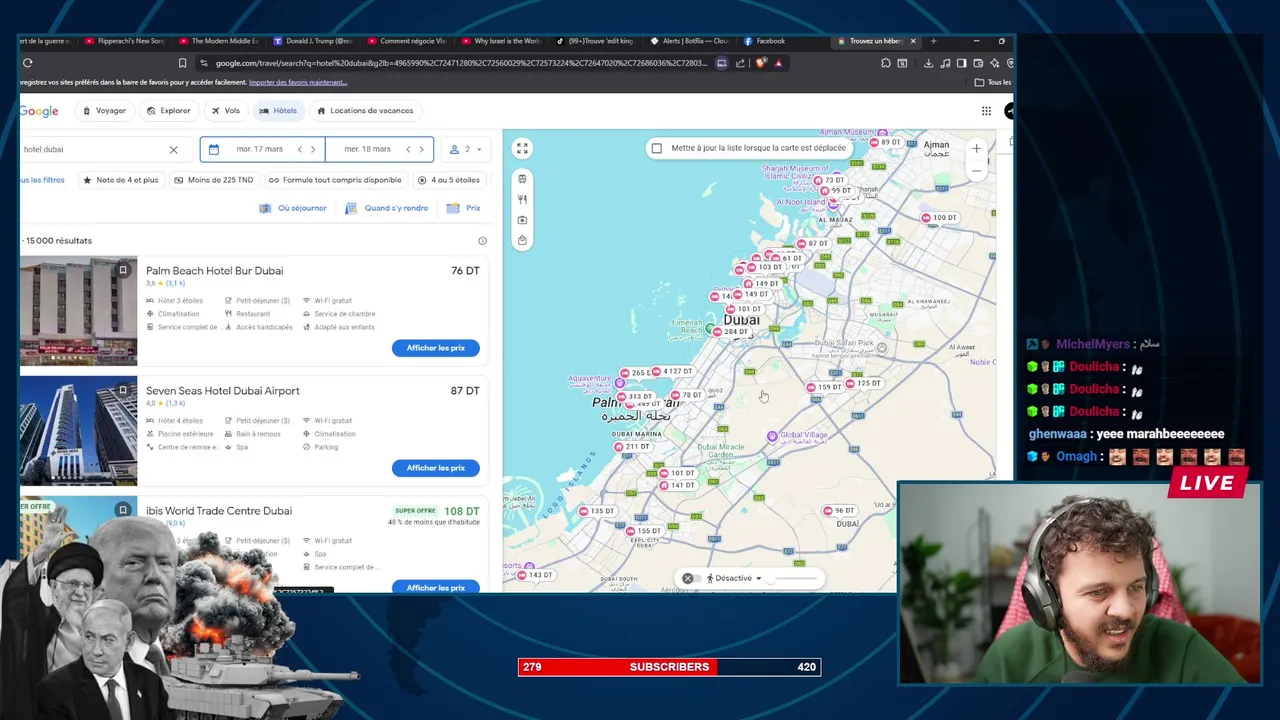Open the Prix insights button
The height and width of the screenshot is (720, 1280).
[464, 208]
